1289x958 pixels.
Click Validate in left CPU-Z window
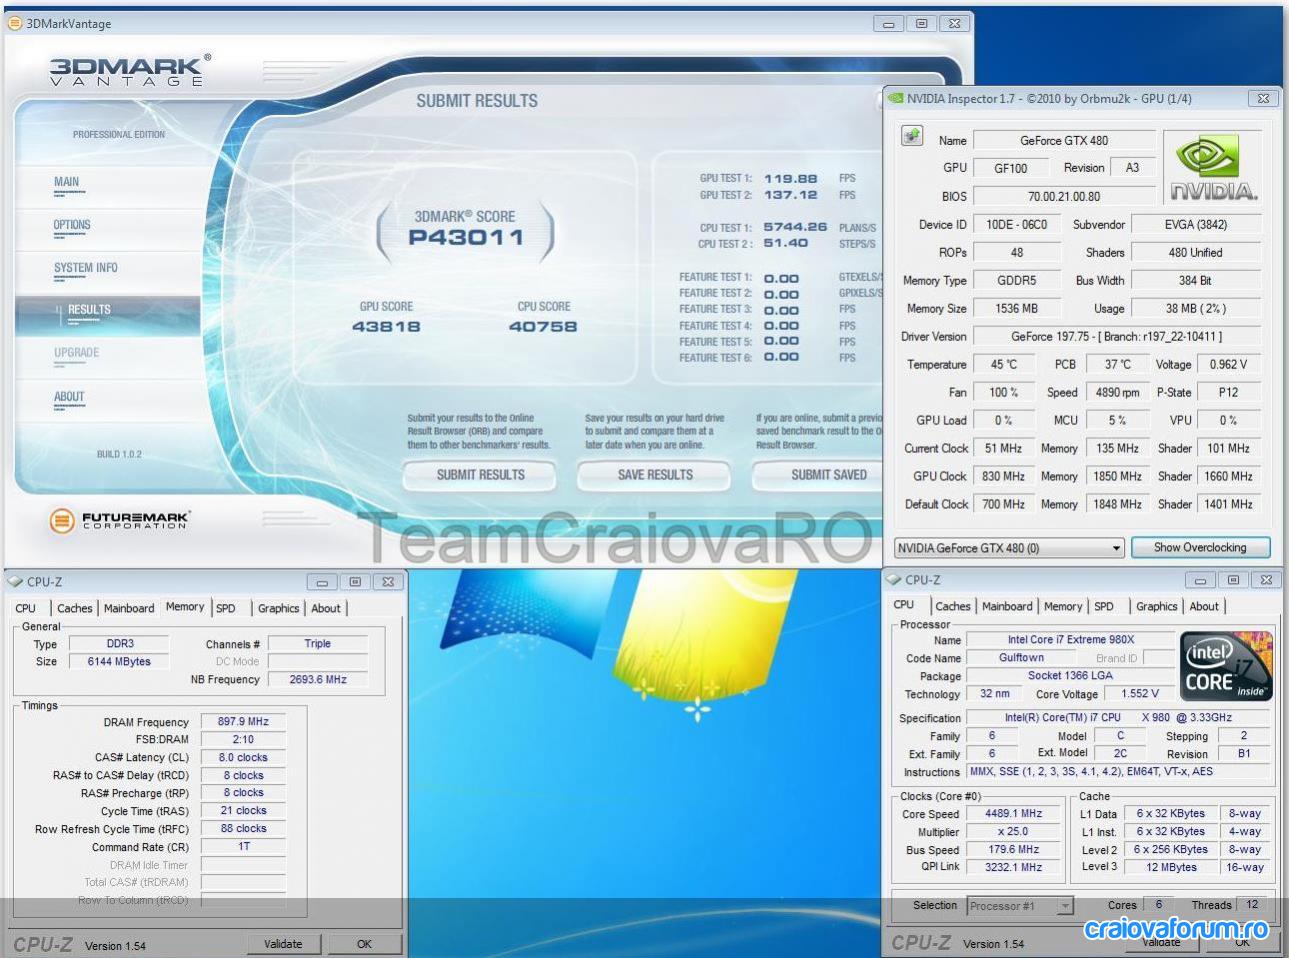(x=283, y=944)
